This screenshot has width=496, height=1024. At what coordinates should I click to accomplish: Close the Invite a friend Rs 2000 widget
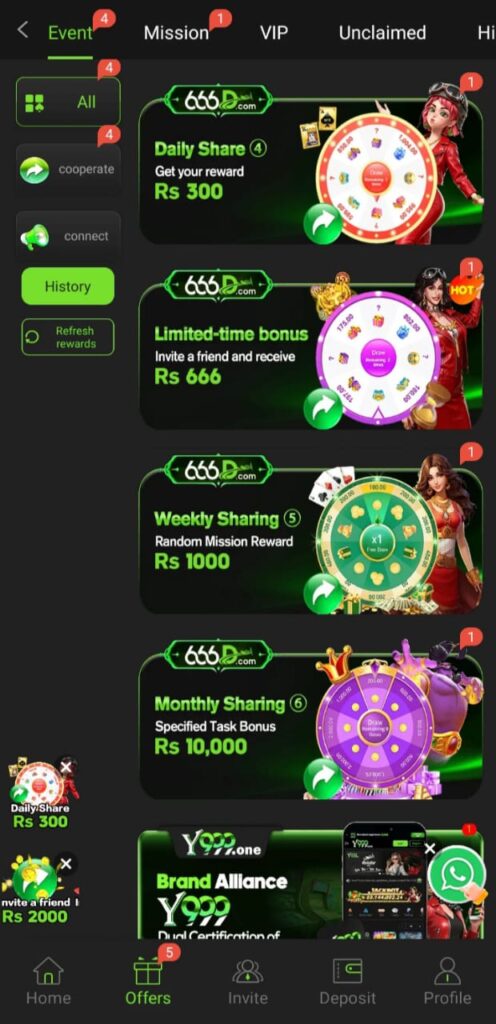66,864
